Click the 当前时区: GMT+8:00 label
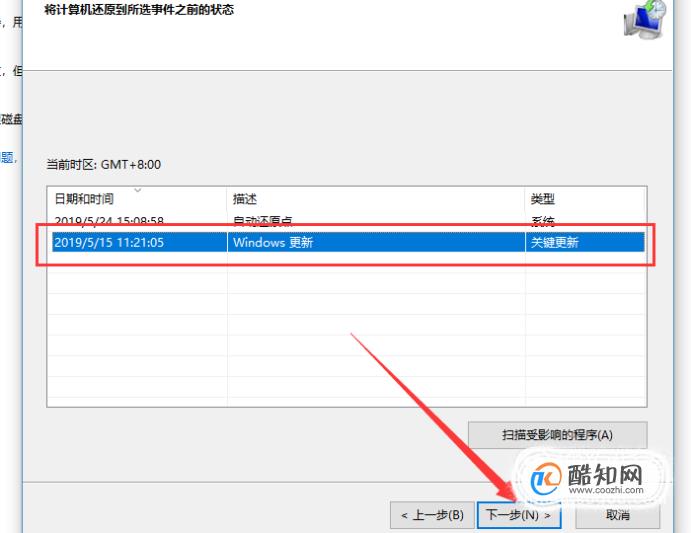Image resolution: width=691 pixels, height=533 pixels. (104, 164)
